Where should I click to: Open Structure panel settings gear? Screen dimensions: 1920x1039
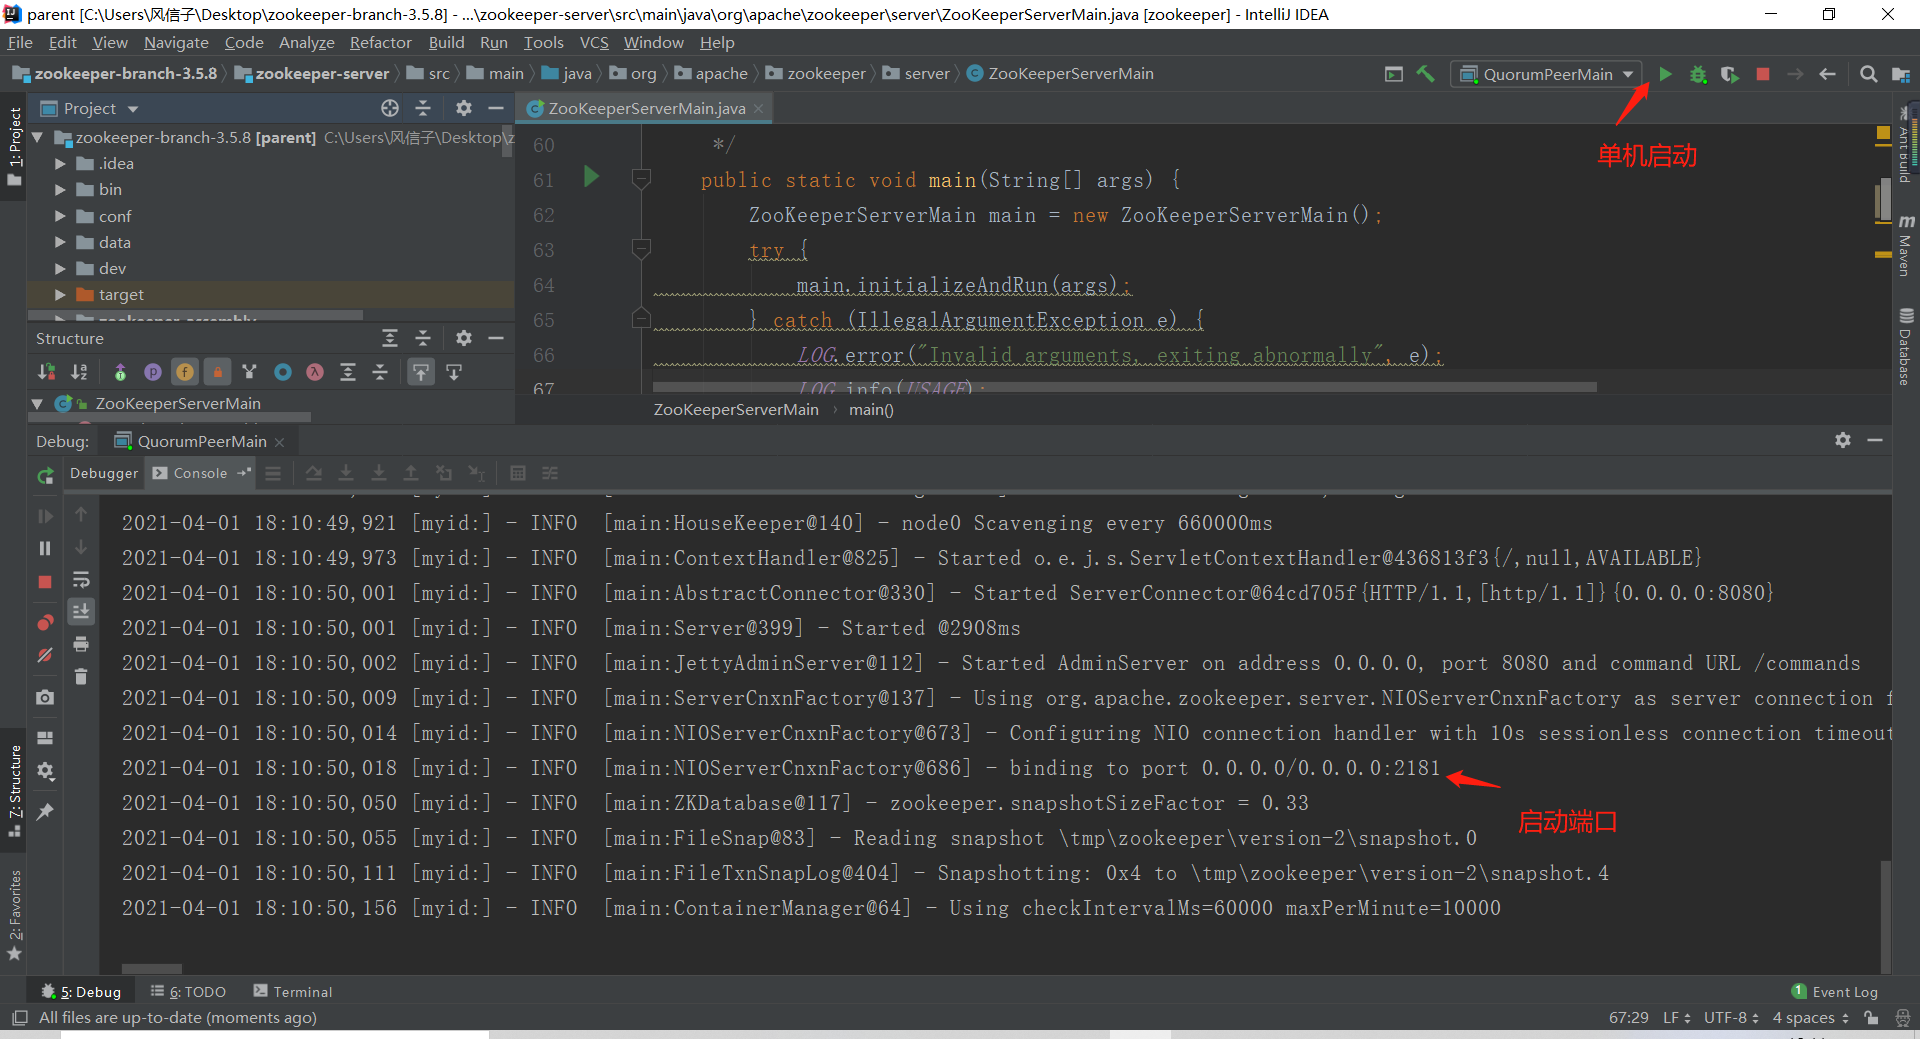[x=463, y=338]
